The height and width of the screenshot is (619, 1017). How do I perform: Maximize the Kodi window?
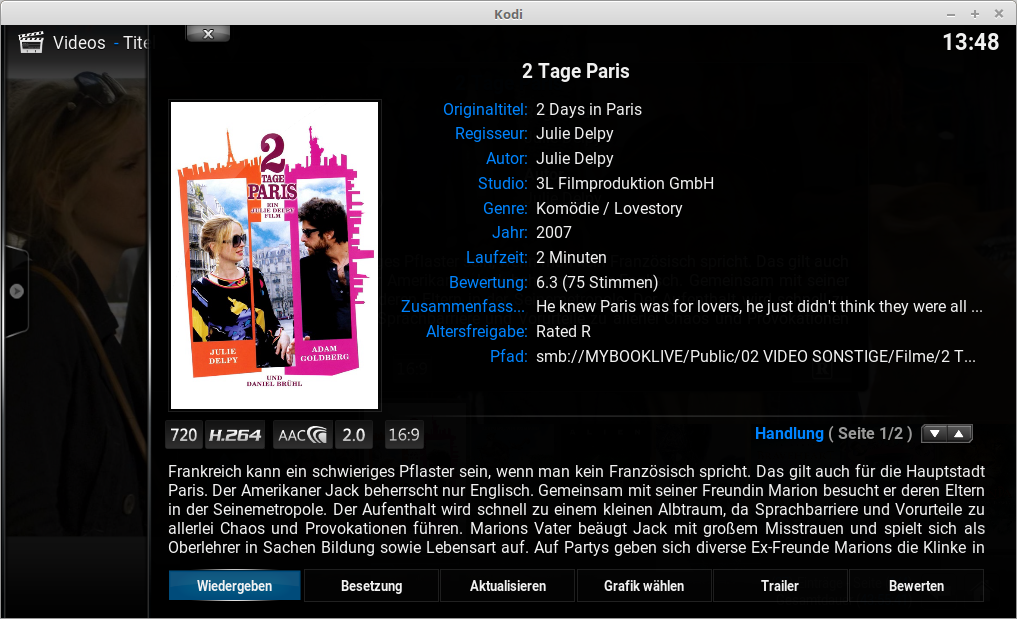point(974,14)
